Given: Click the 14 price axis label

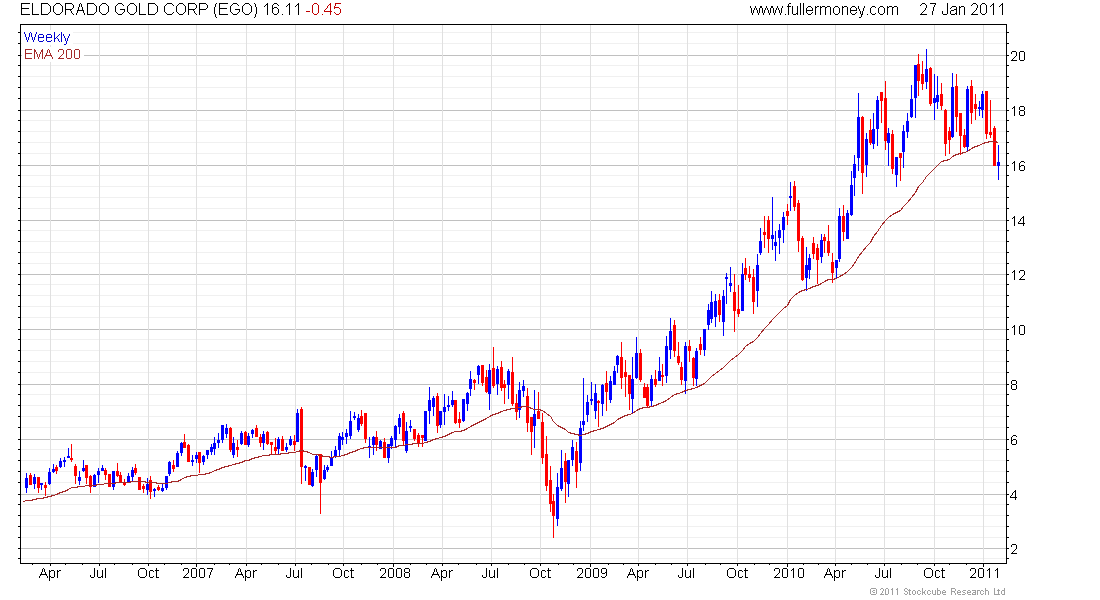Looking at the screenshot, I should coord(1017,221).
